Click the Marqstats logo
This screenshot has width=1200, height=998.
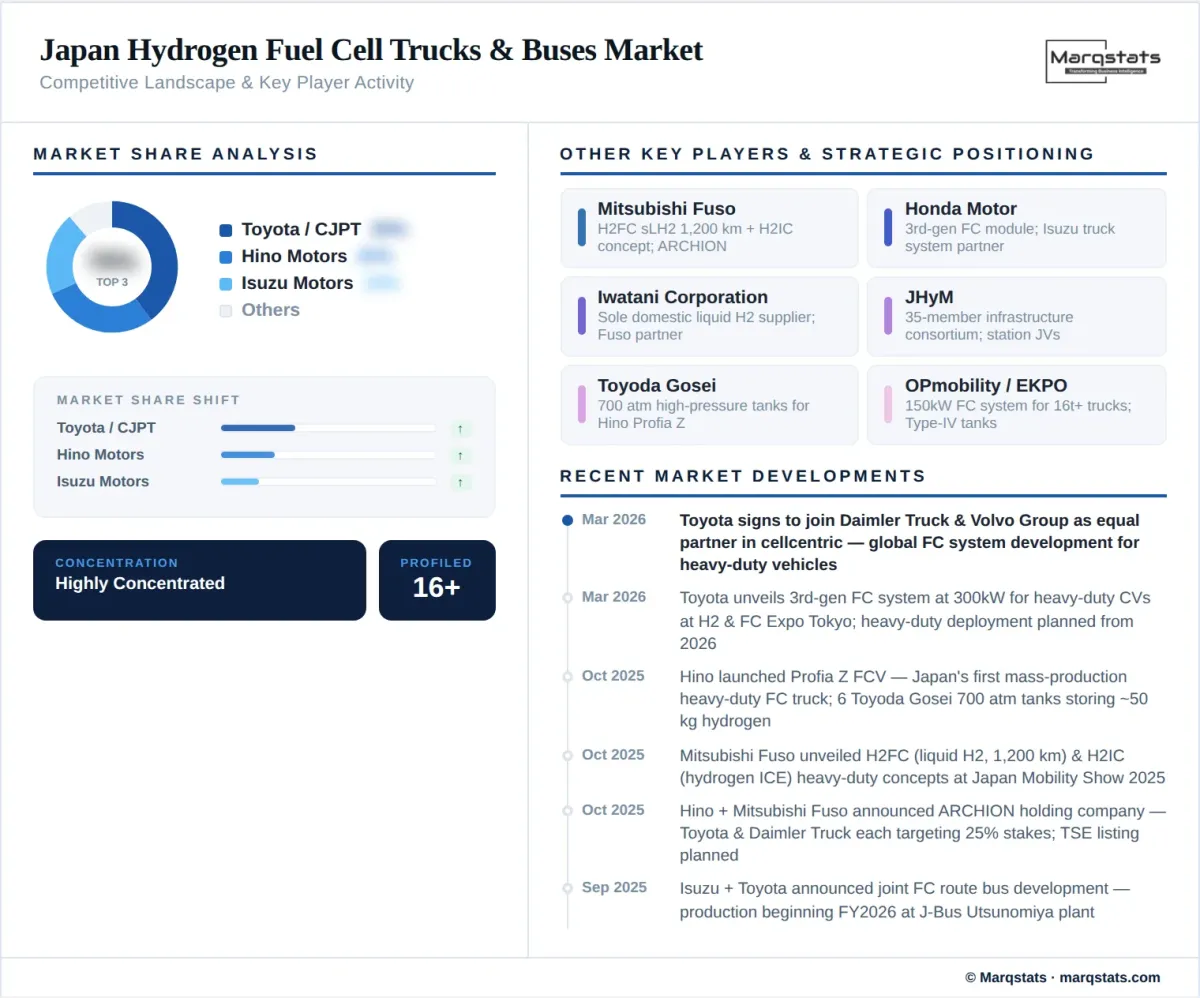point(1103,62)
